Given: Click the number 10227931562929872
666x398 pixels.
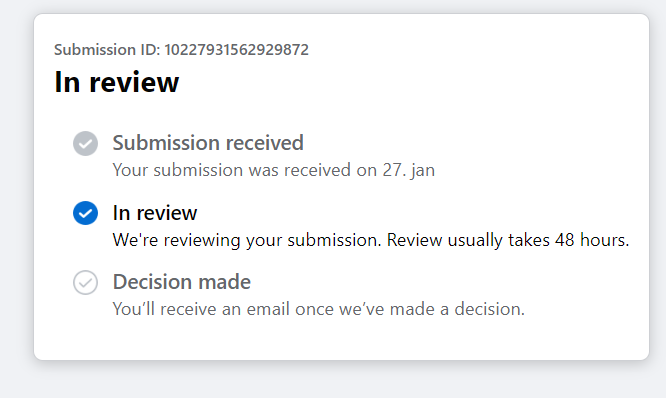Looking at the screenshot, I should 237,50.
